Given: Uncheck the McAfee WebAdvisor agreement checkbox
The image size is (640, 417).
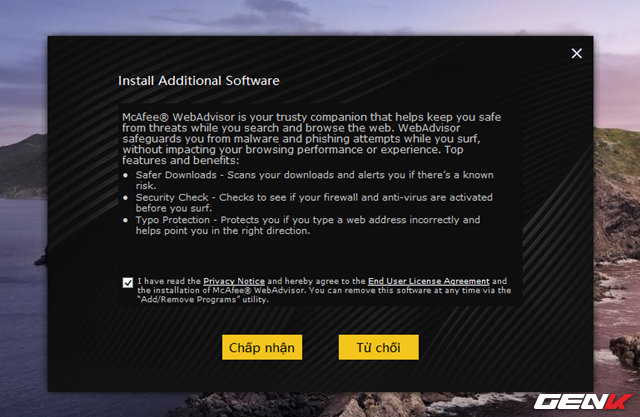Looking at the screenshot, I should click(128, 282).
